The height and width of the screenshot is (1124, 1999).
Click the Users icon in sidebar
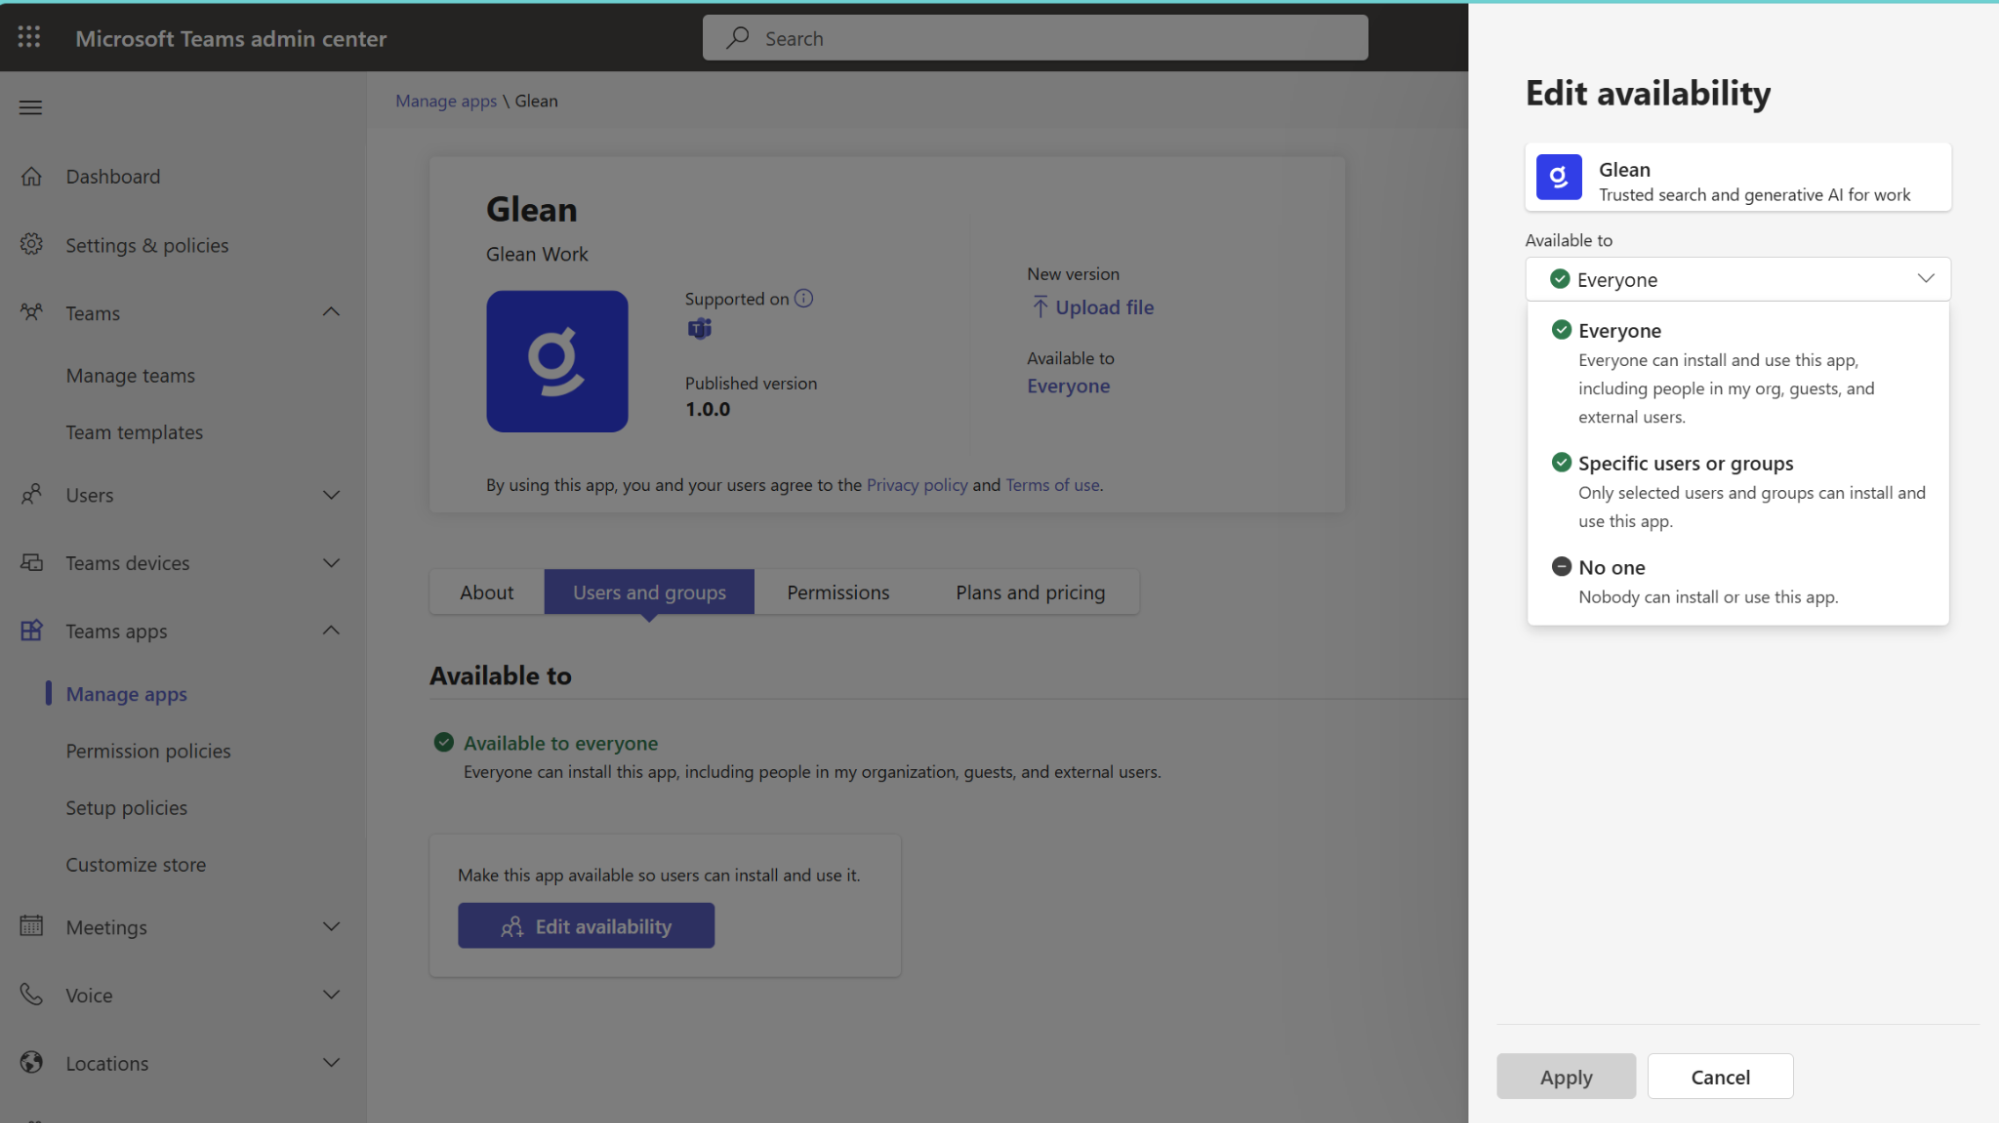coord(32,494)
